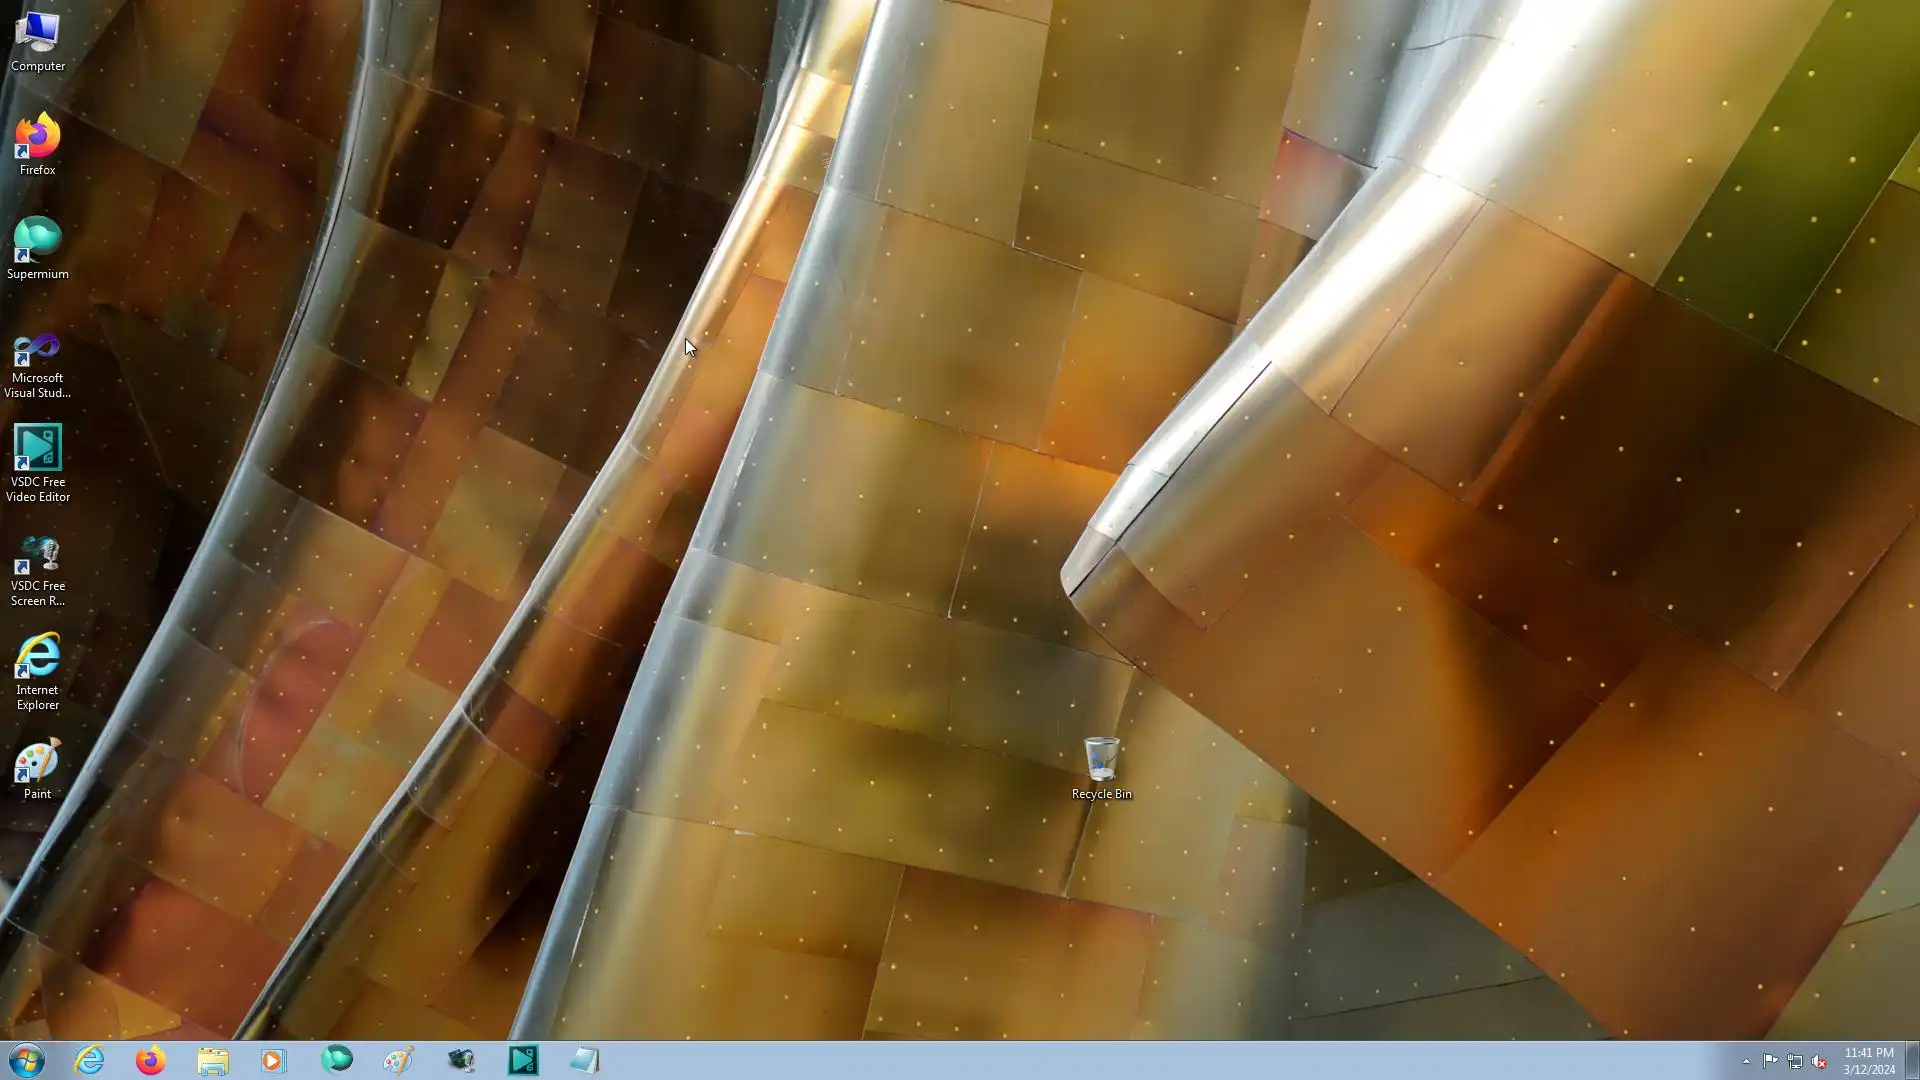Select the Firefox desktop shortcut
This screenshot has width=1920, height=1080.
pyautogui.click(x=38, y=145)
